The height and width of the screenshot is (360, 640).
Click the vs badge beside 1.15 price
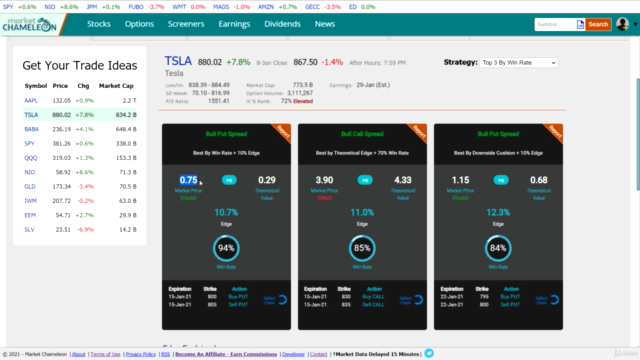(501, 180)
